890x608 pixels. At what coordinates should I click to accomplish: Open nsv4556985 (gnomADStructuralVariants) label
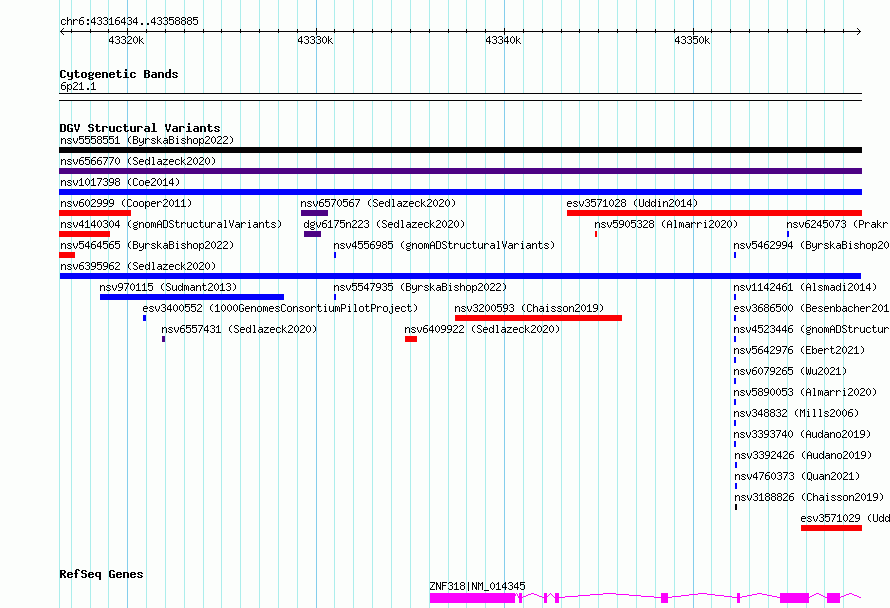tap(444, 245)
